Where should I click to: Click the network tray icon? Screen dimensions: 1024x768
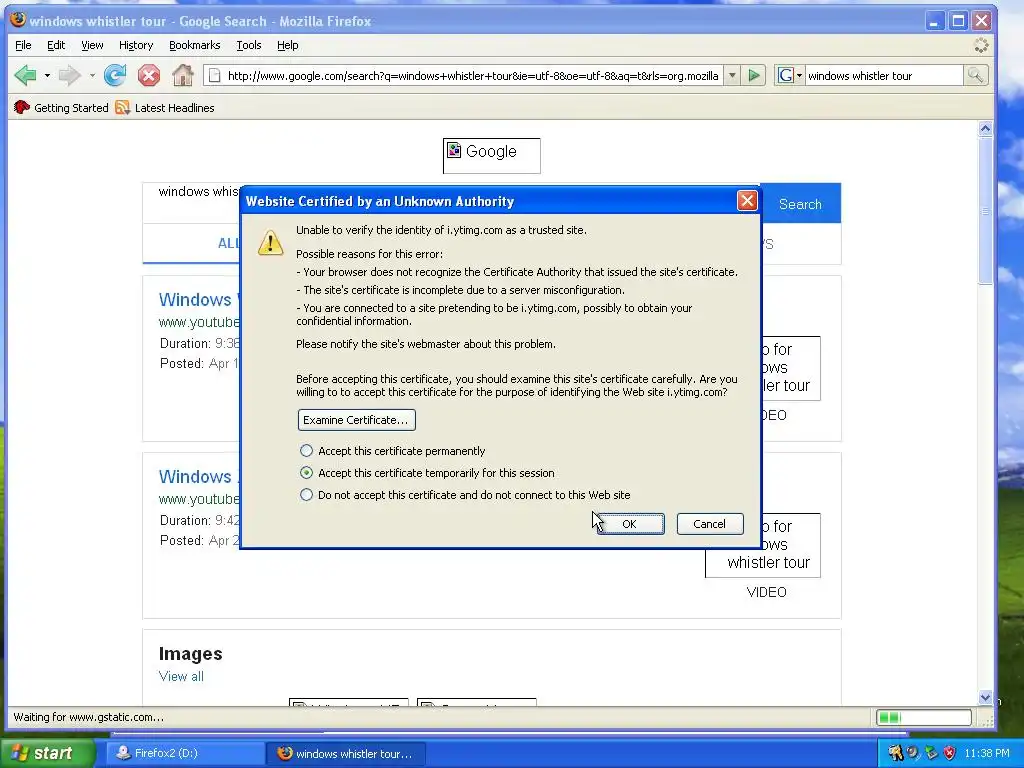932,753
